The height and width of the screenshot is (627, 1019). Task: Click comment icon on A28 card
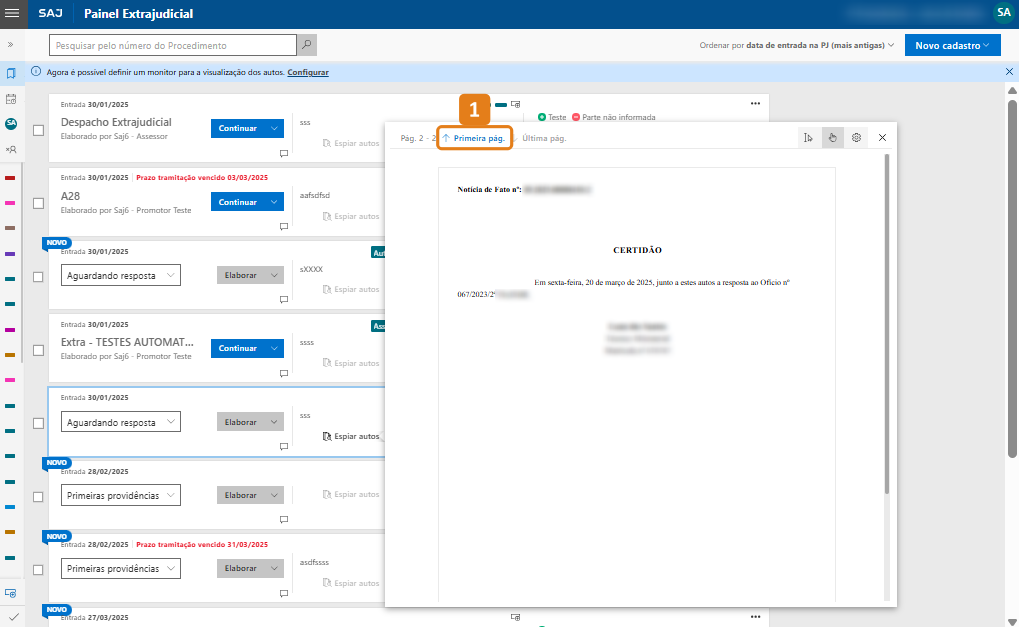284,227
